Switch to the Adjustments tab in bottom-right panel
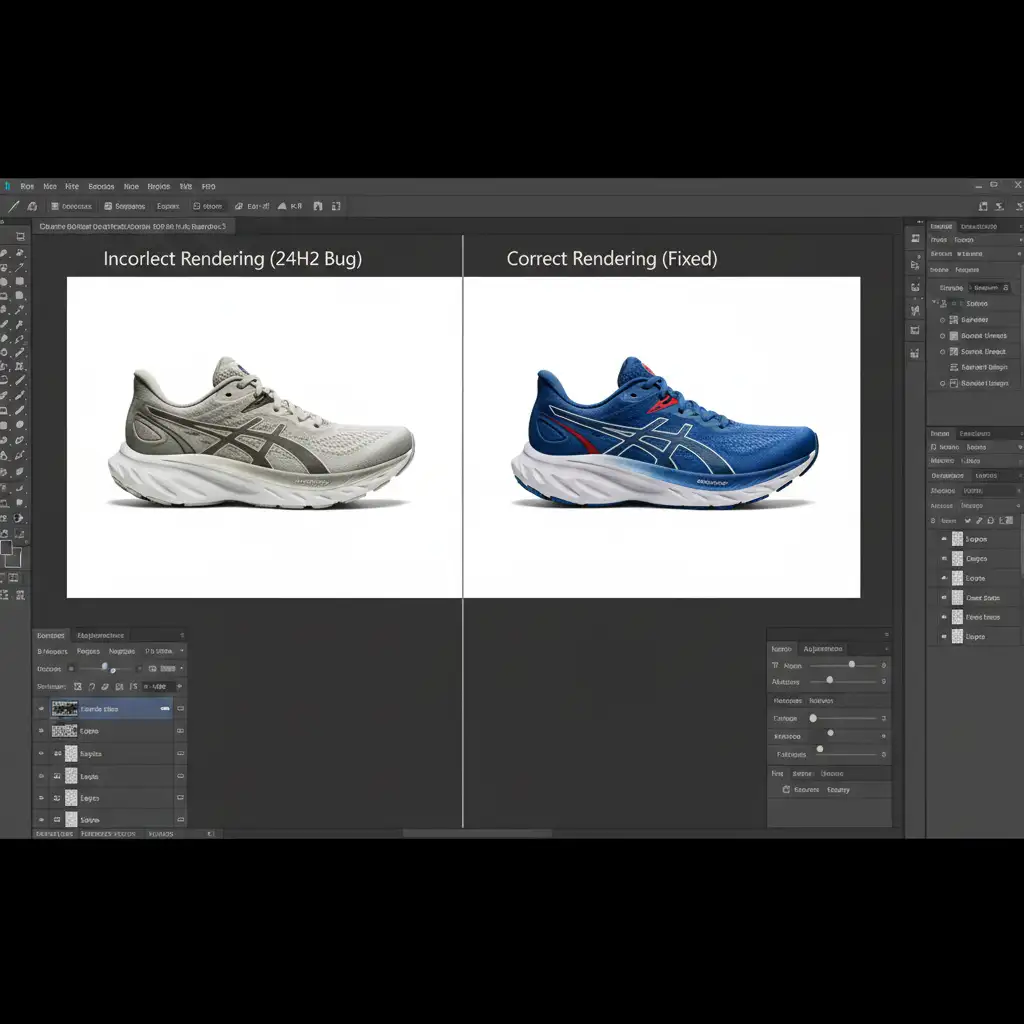 (x=822, y=649)
